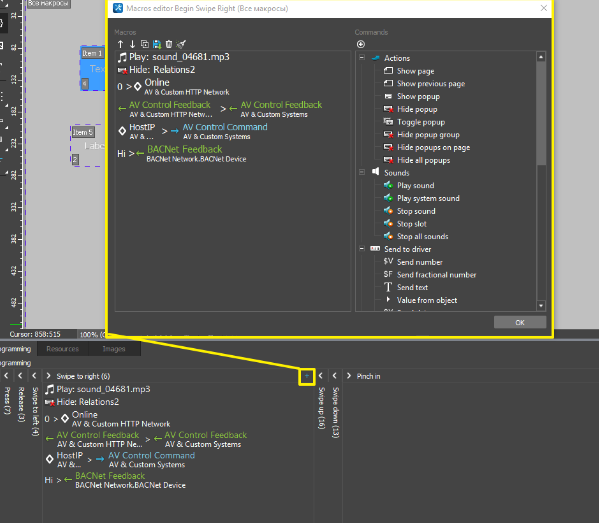Open macros editor via plus on Swipe right
599x523 pixels.
pos(307,377)
